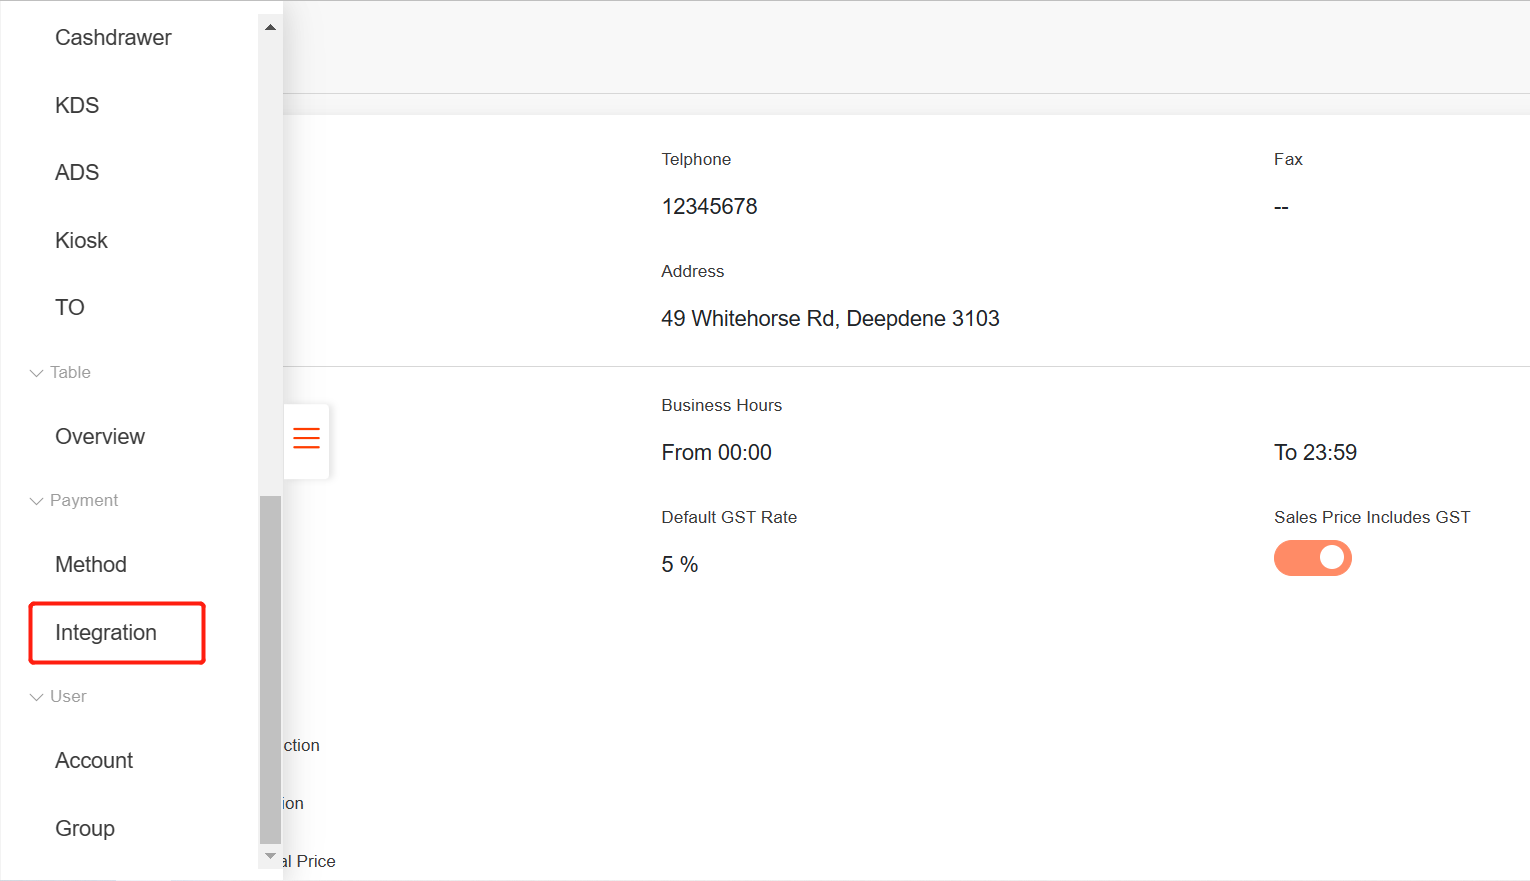This screenshot has height=881, width=1530.
Task: Click the scrollbar down arrow
Action: pos(269,857)
